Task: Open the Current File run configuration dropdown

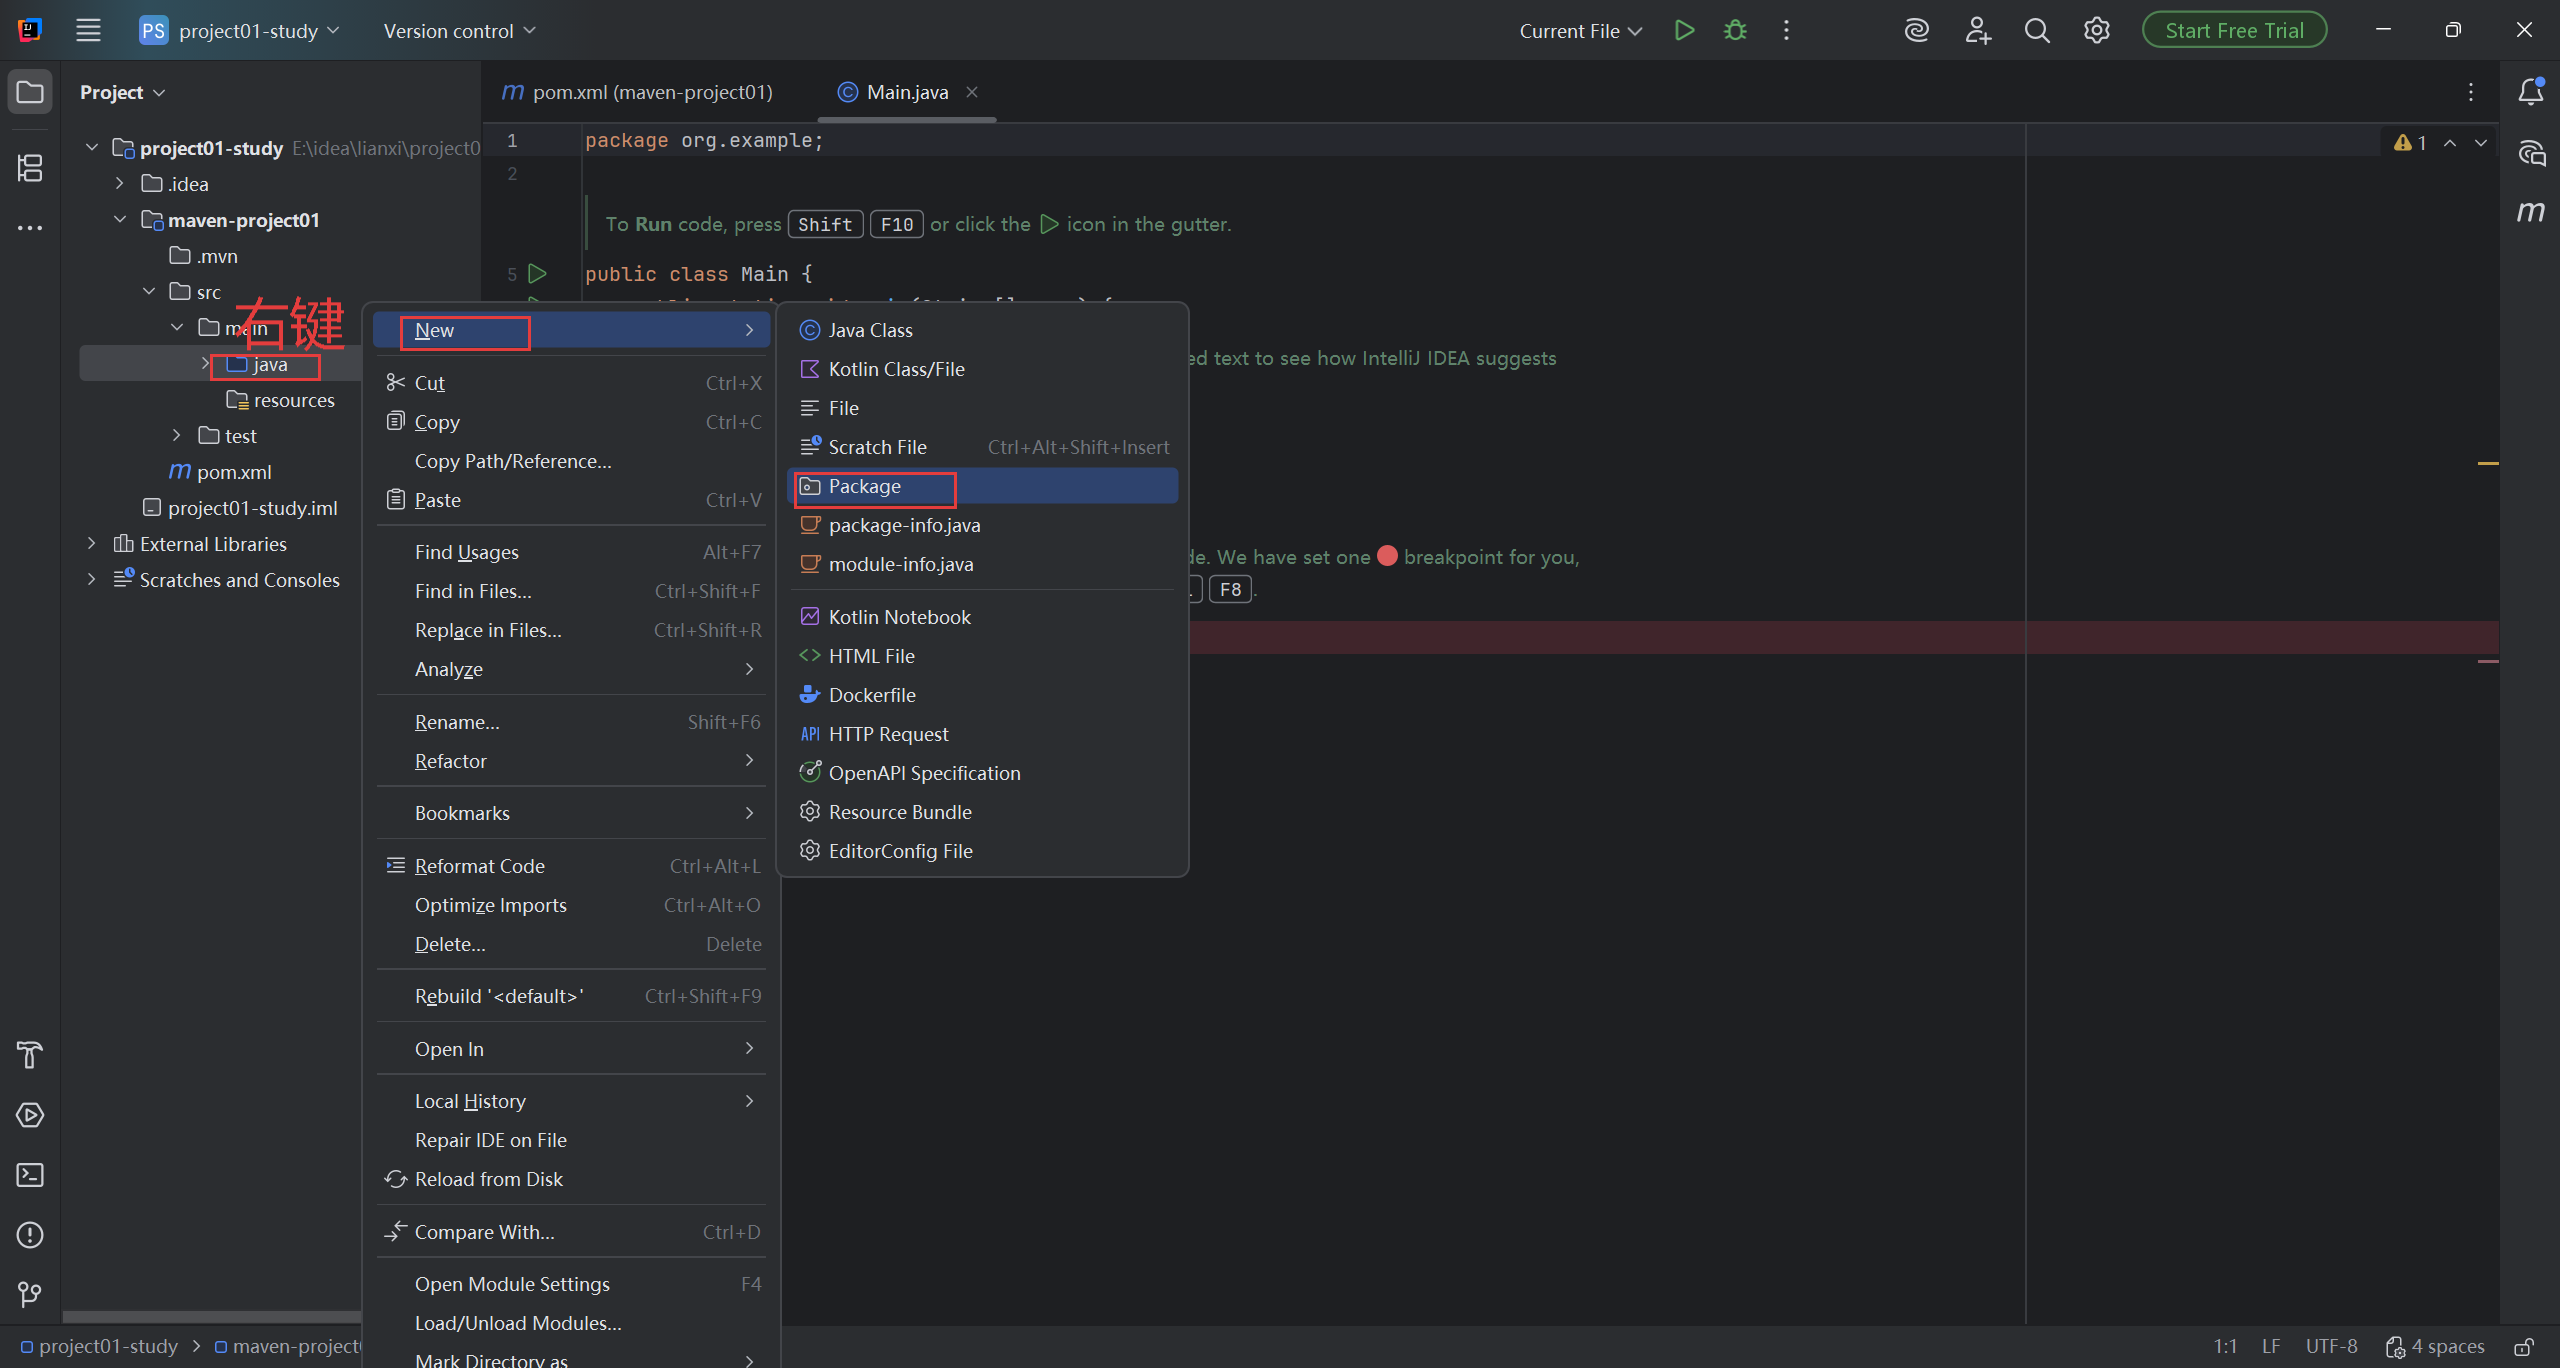Action: point(1580,31)
